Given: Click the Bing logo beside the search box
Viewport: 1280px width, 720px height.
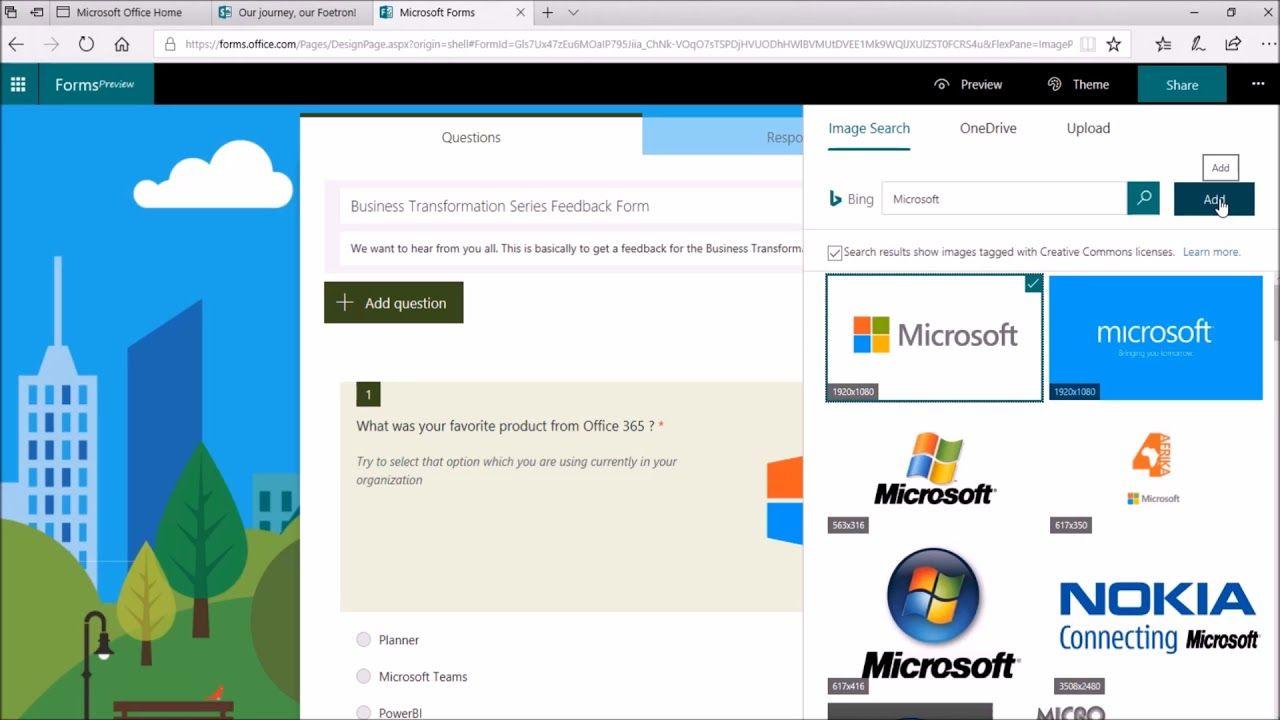Looking at the screenshot, I should [836, 199].
